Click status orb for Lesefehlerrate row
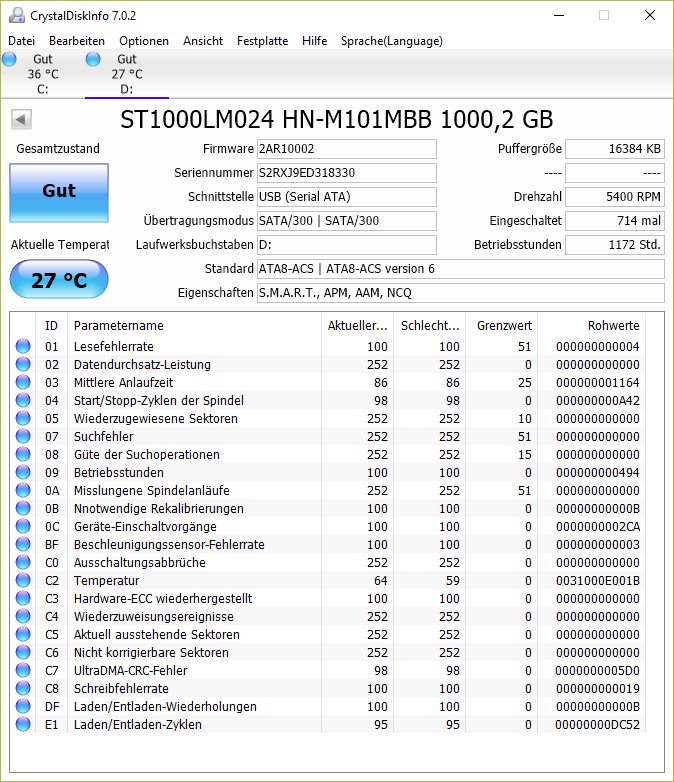 tap(23, 346)
